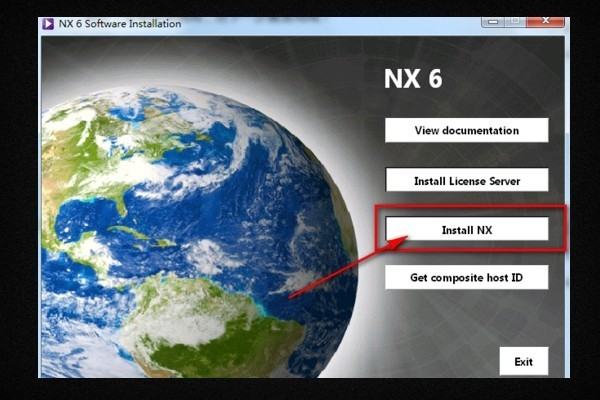The image size is (600, 400).
Task: Start Install License Server setup
Action: [467, 181]
